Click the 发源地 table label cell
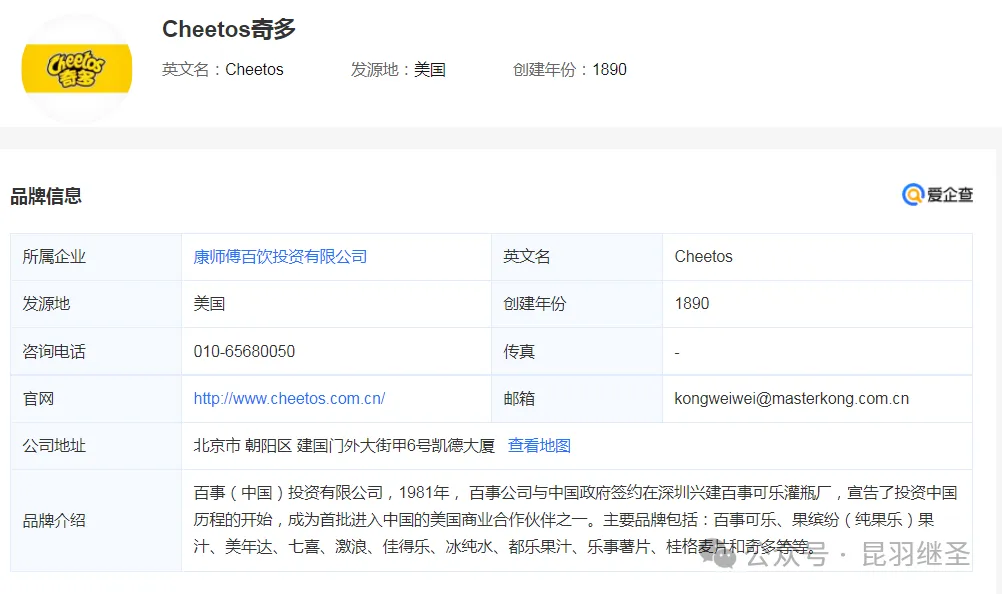Image resolution: width=1002 pixels, height=594 pixels. click(x=96, y=304)
